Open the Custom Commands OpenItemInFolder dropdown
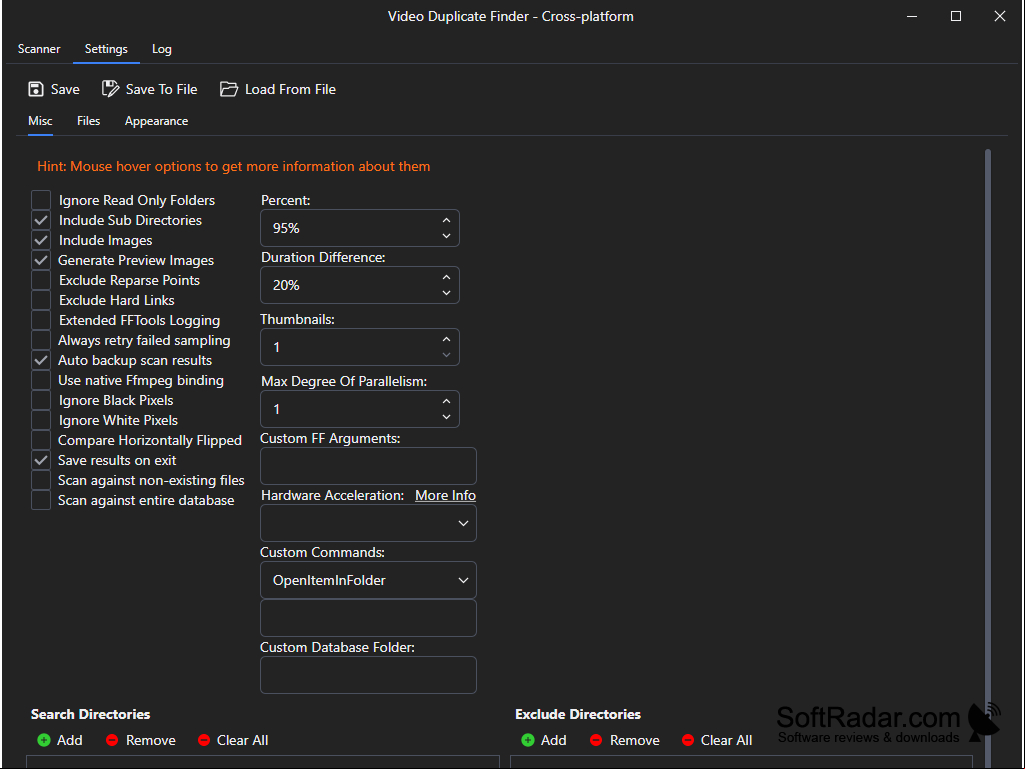This screenshot has height=769, width=1025. (x=368, y=580)
